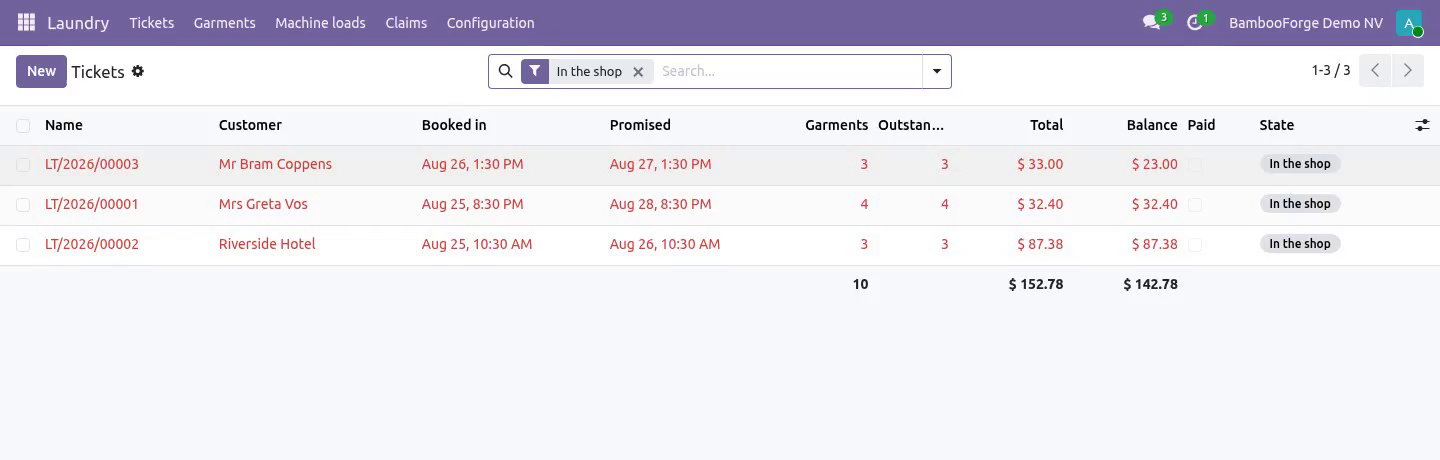Click total amount $ 87.38
The width and height of the screenshot is (1440, 460).
coord(1040,244)
